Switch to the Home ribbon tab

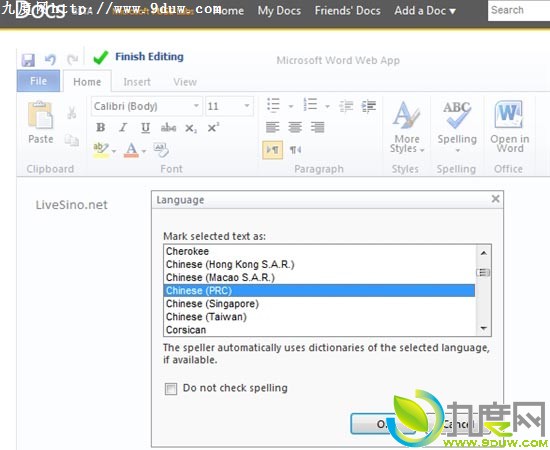(x=87, y=82)
